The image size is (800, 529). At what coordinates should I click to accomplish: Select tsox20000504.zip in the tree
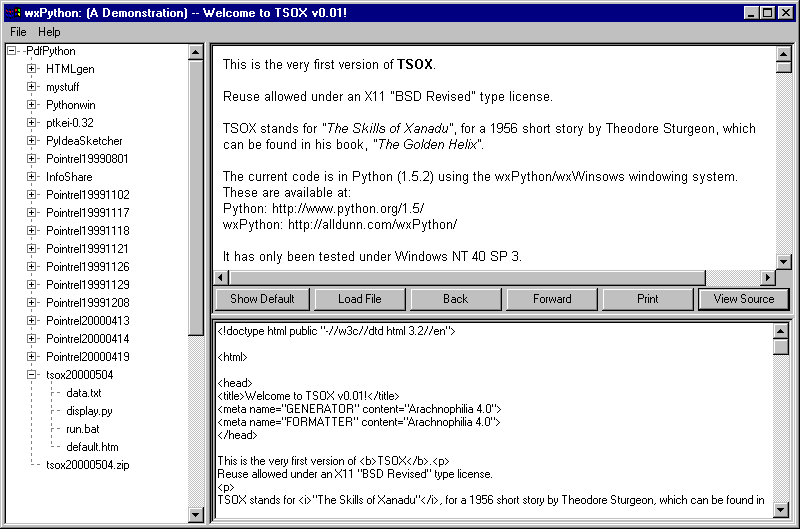tap(88, 465)
